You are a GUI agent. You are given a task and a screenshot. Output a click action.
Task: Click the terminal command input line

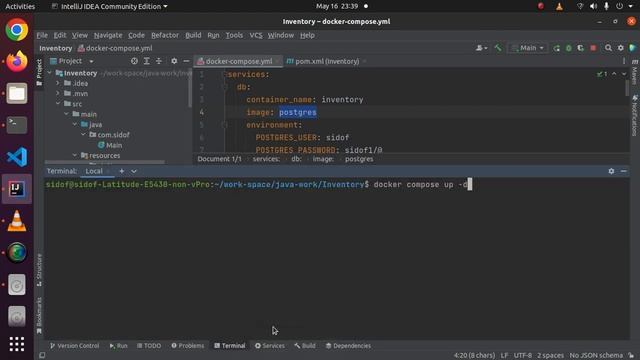[x=337, y=184]
